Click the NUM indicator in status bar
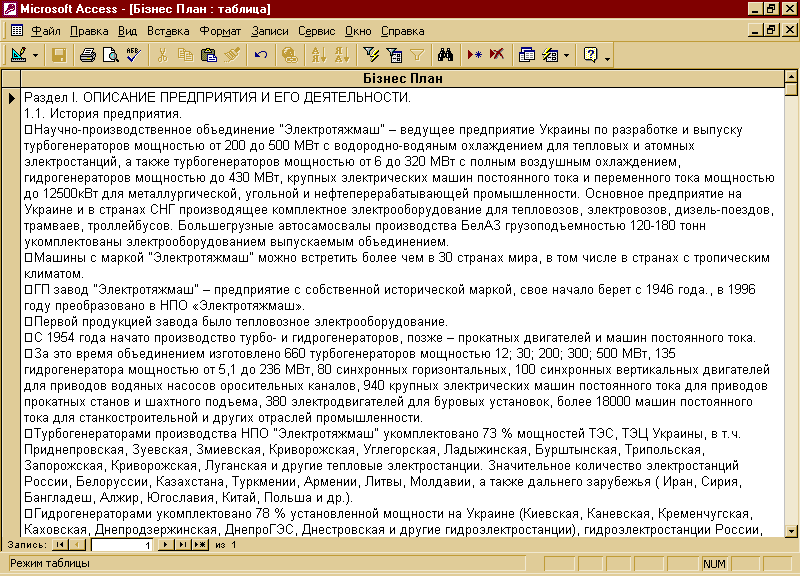Screen dimensions: 800x576 tap(714, 564)
